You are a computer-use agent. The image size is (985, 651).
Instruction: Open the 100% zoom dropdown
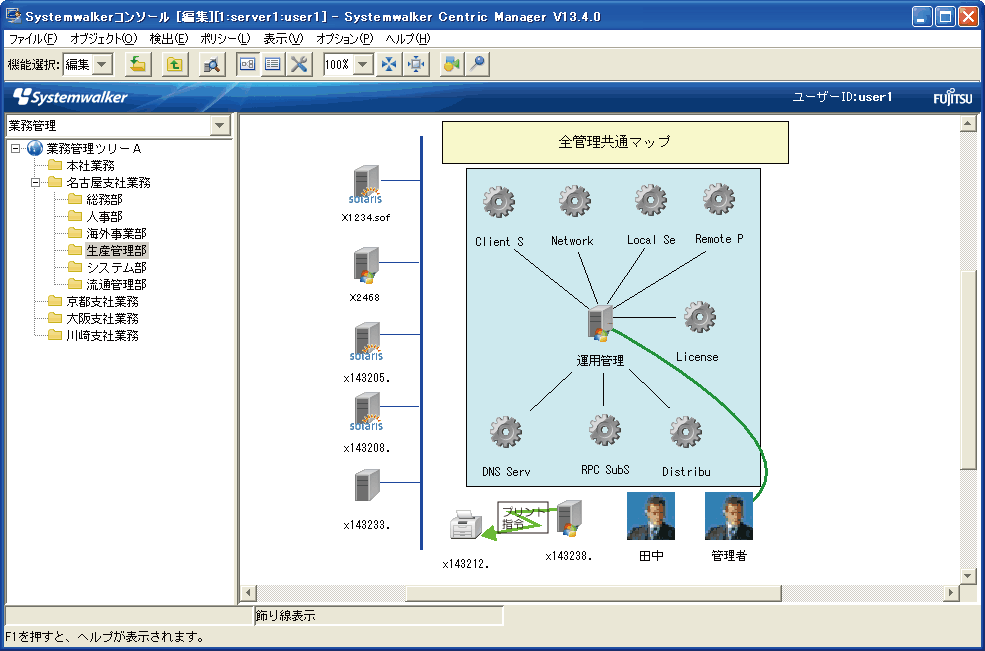click(x=363, y=65)
